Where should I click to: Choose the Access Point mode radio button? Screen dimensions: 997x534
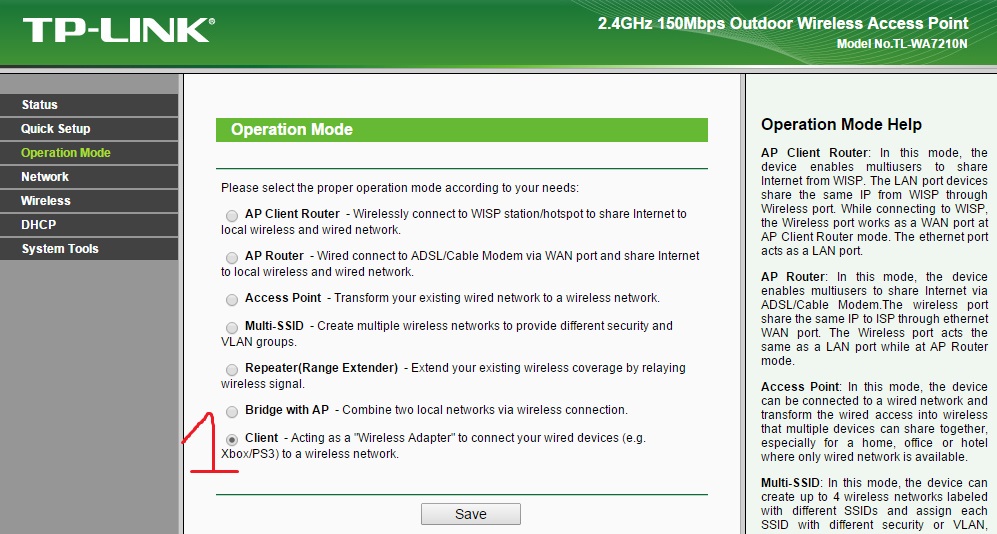point(232,299)
